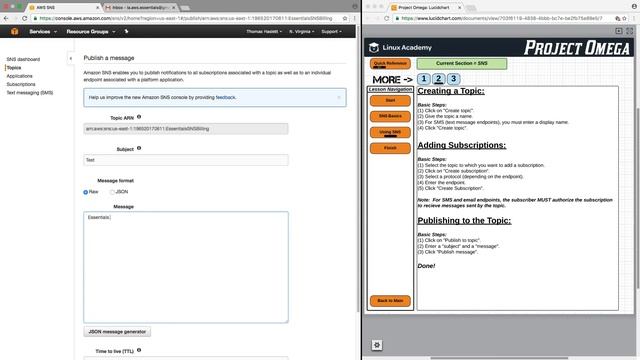Open the Lucidchart presentation view icon
640x360 pixels.
click(619, 31)
